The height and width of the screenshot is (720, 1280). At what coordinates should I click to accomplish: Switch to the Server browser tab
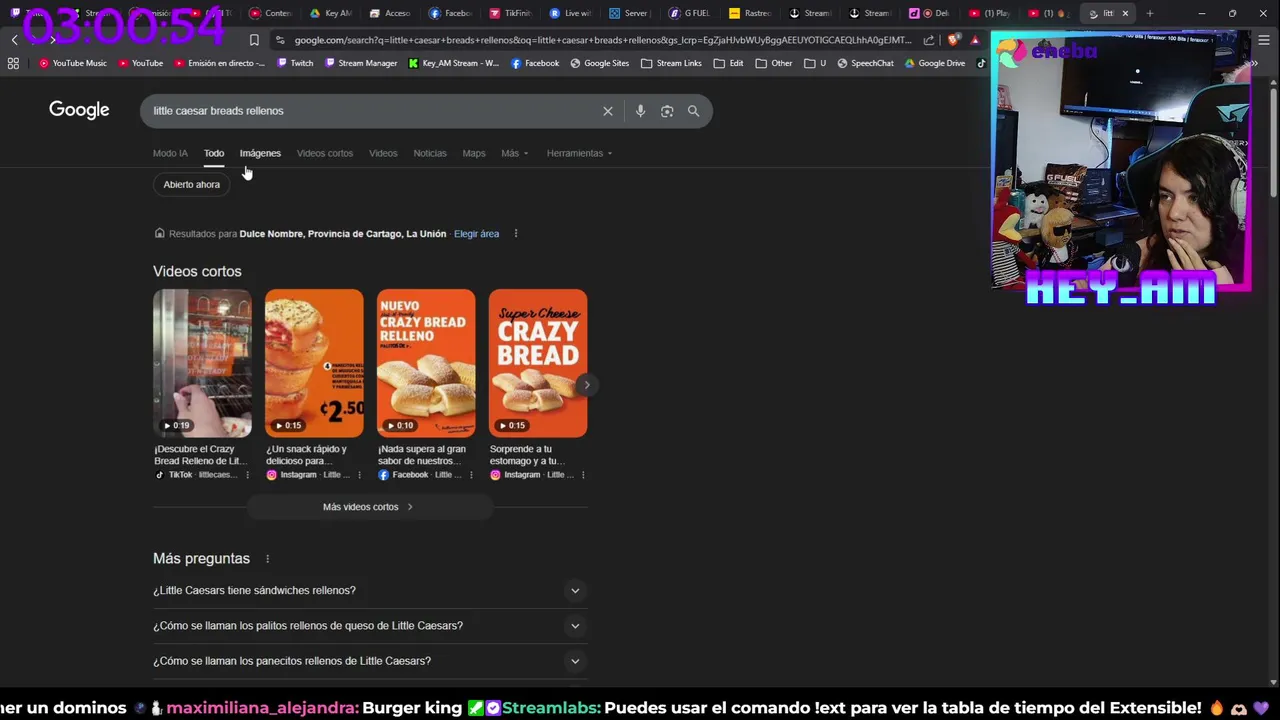[x=630, y=13]
